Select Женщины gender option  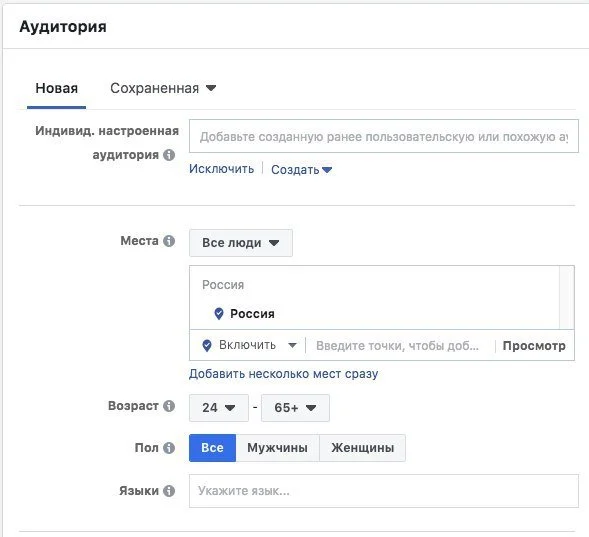pyautogui.click(x=362, y=448)
